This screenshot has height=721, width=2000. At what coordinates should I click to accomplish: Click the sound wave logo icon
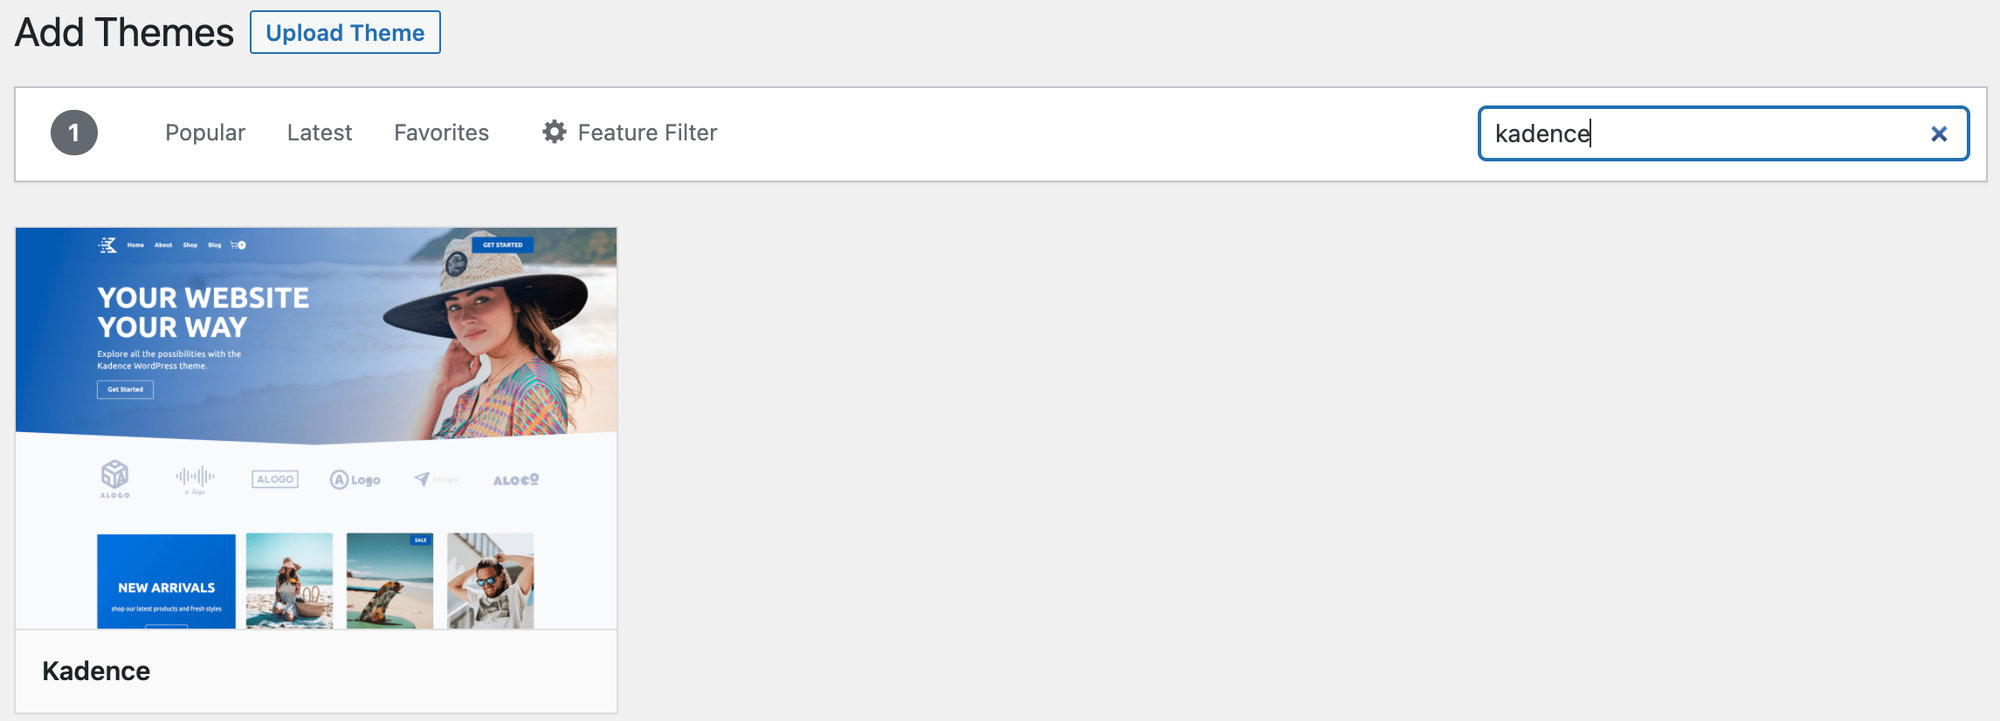coord(195,479)
